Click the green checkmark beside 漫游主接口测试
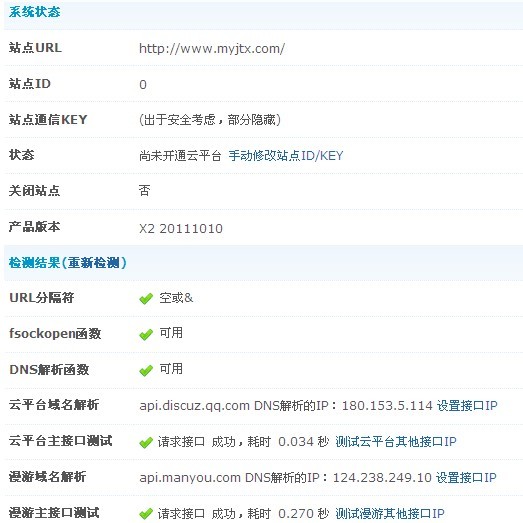Image resolution: width=523 pixels, height=523 pixels. (x=146, y=514)
